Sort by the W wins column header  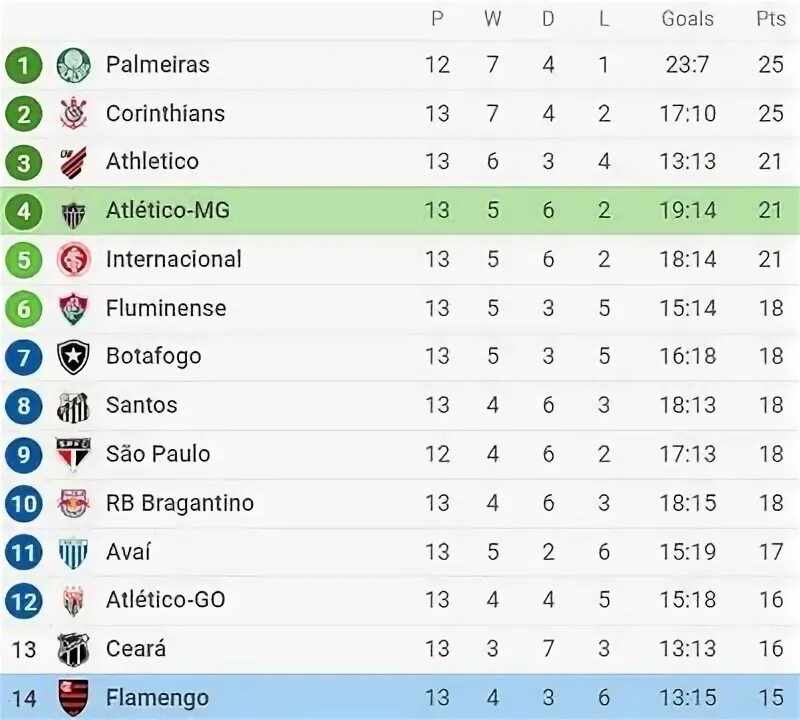(x=492, y=19)
